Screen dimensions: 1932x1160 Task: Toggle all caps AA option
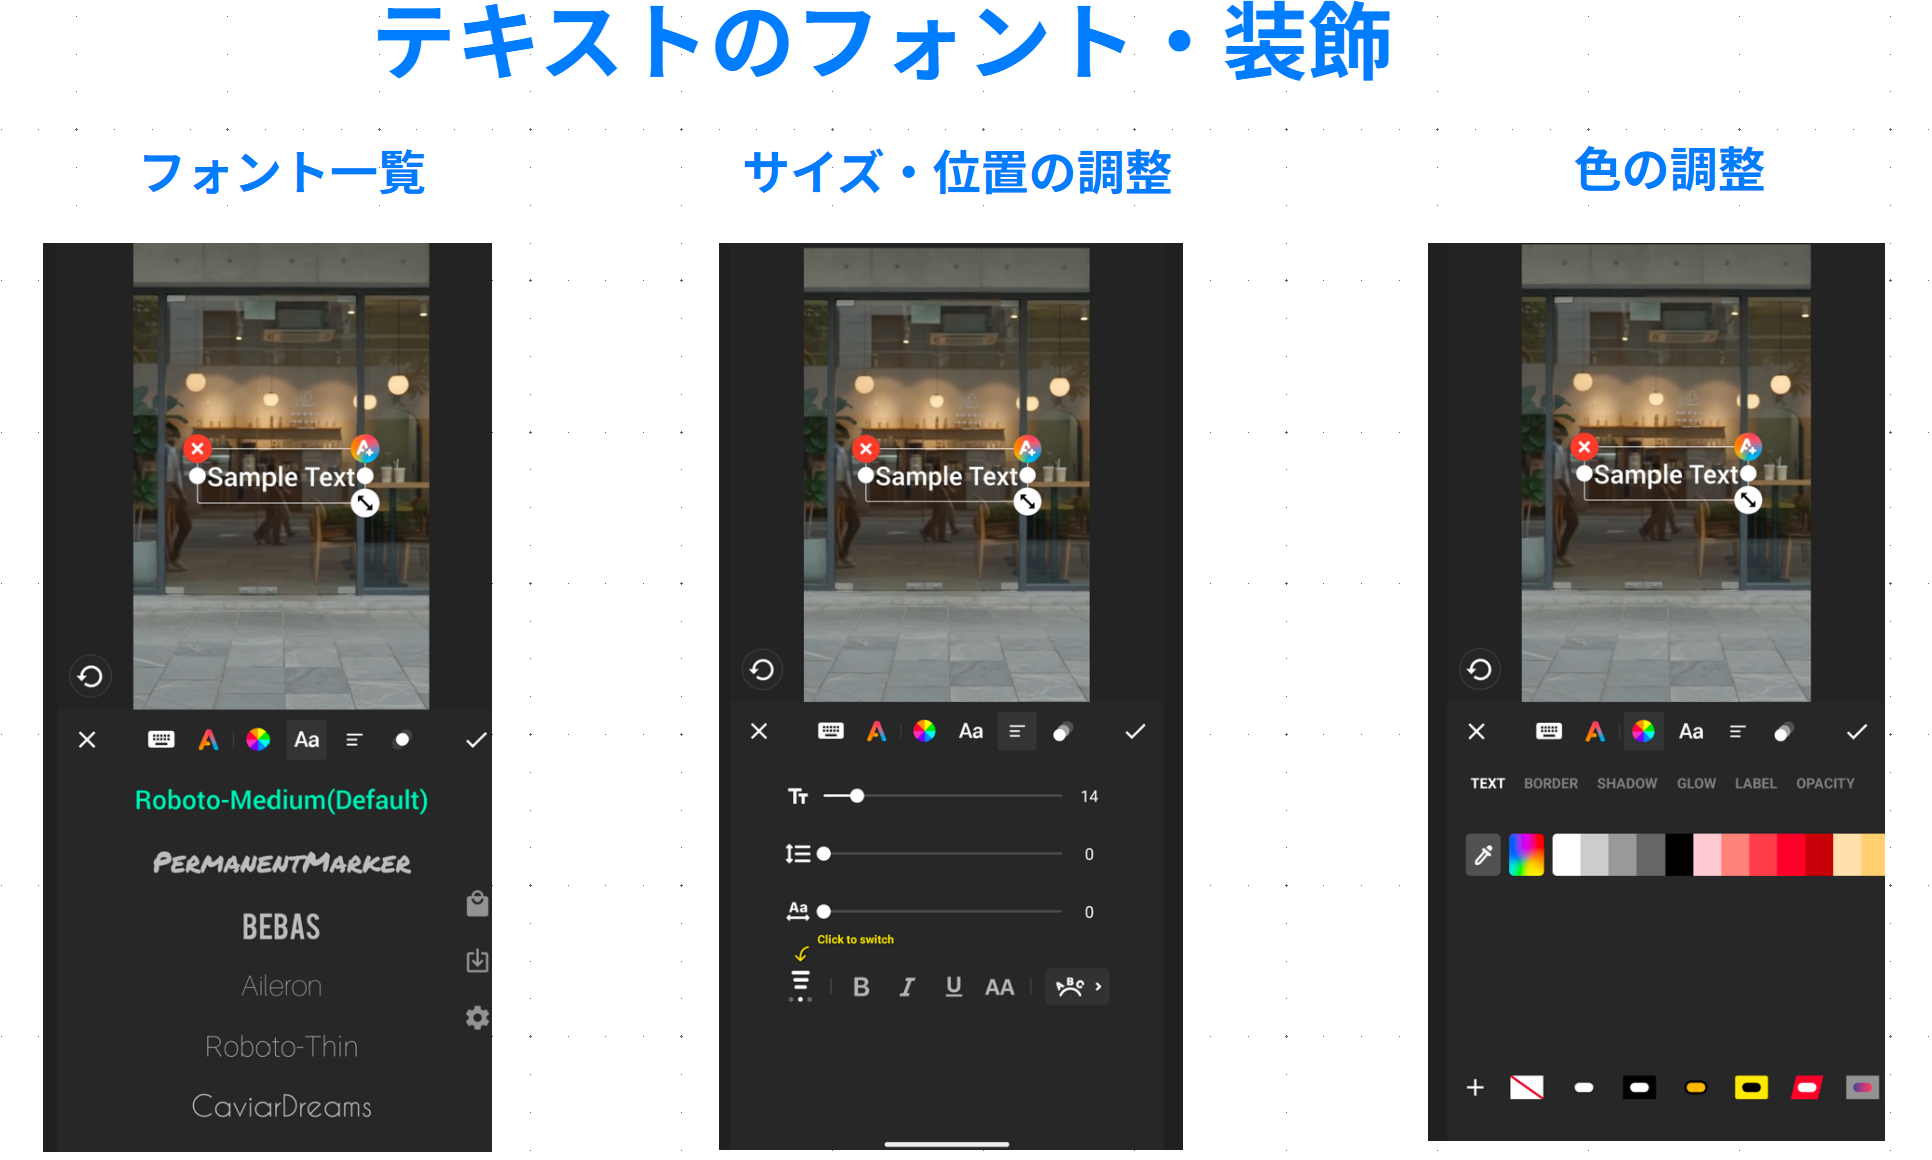click(999, 987)
